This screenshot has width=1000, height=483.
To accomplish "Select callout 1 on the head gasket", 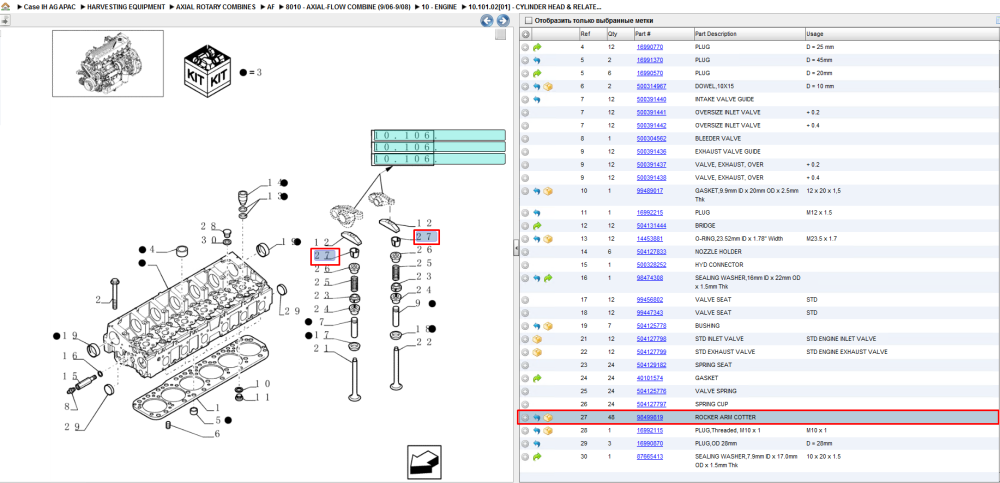I will pyautogui.click(x=217, y=407).
